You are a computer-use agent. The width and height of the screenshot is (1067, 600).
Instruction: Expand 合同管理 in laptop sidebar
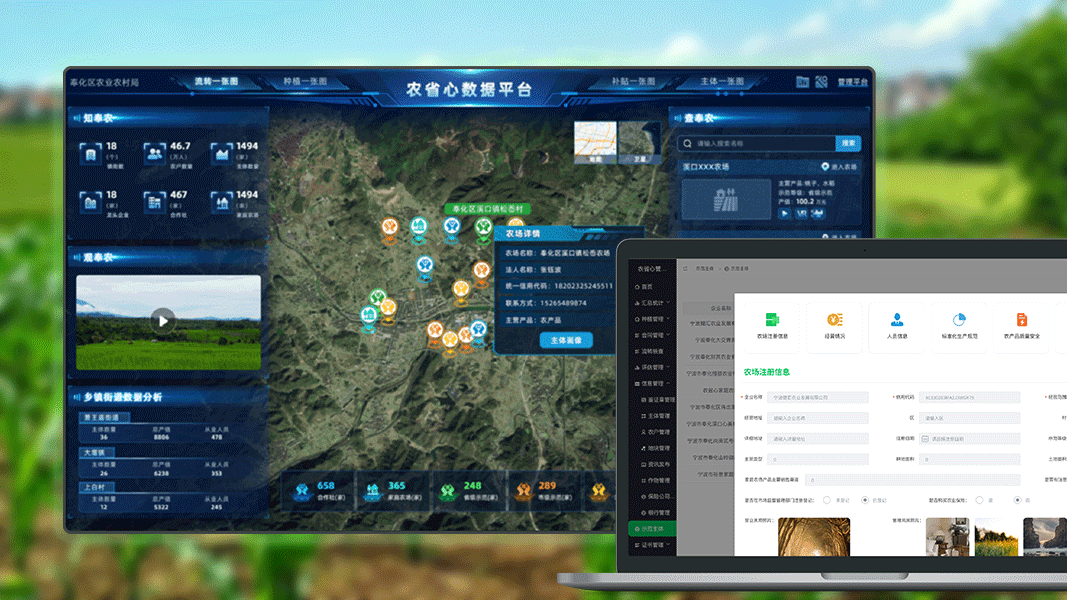click(652, 335)
